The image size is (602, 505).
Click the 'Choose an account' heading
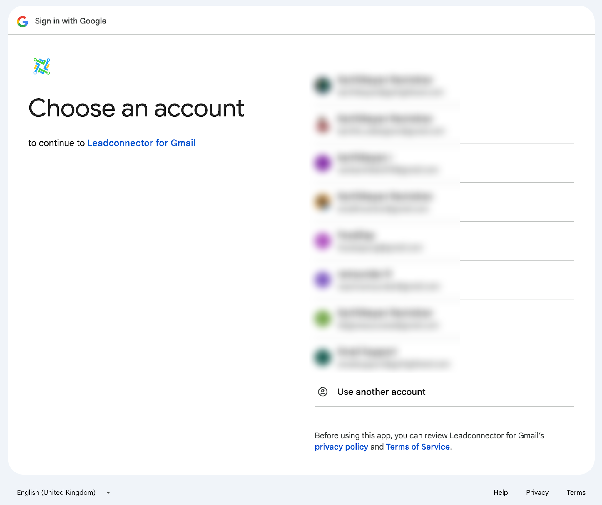tap(136, 108)
